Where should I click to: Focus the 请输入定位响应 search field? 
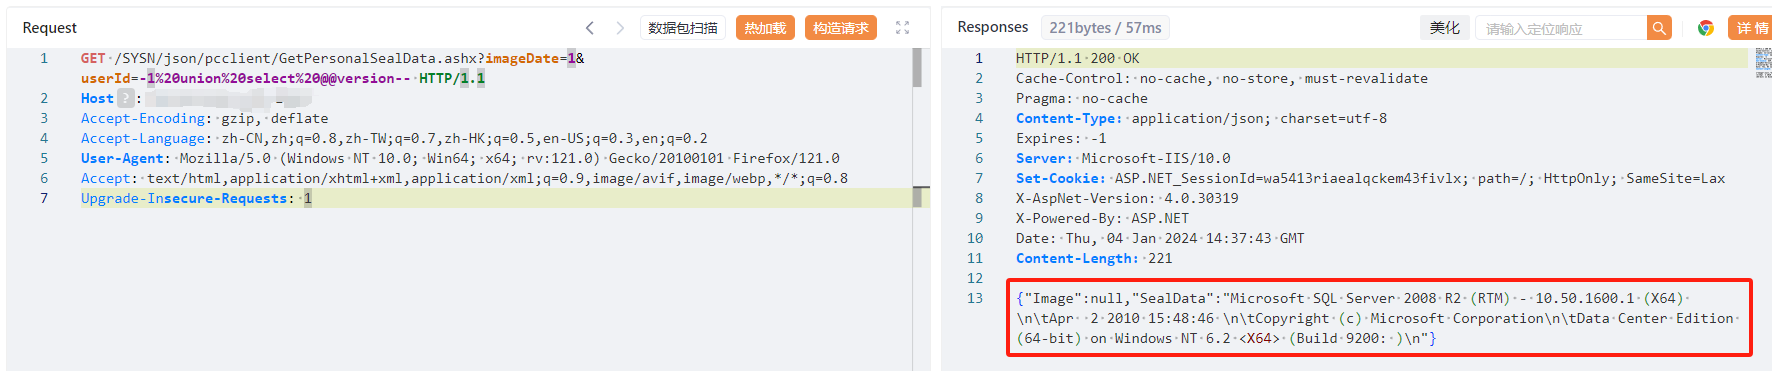point(1562,28)
